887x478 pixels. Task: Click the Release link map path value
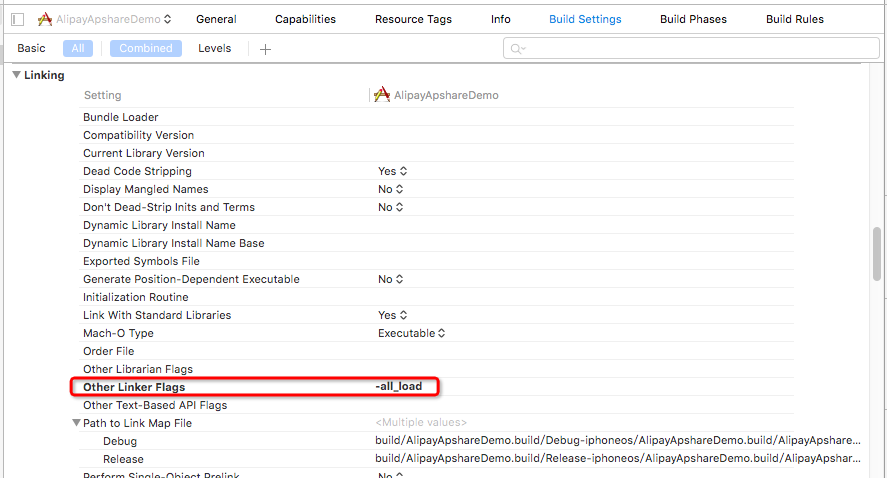tap(618, 459)
